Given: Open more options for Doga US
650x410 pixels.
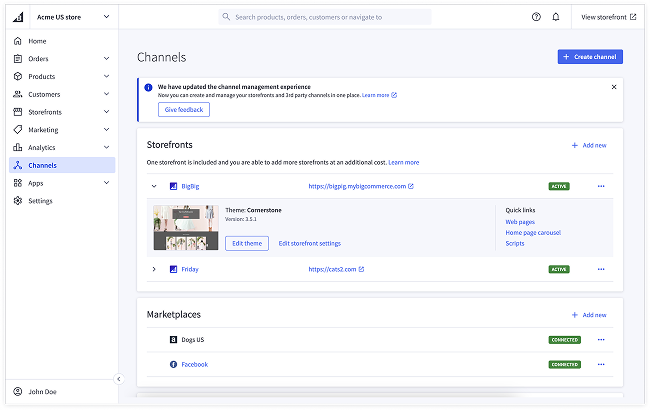Looking at the screenshot, I should click(601, 340).
